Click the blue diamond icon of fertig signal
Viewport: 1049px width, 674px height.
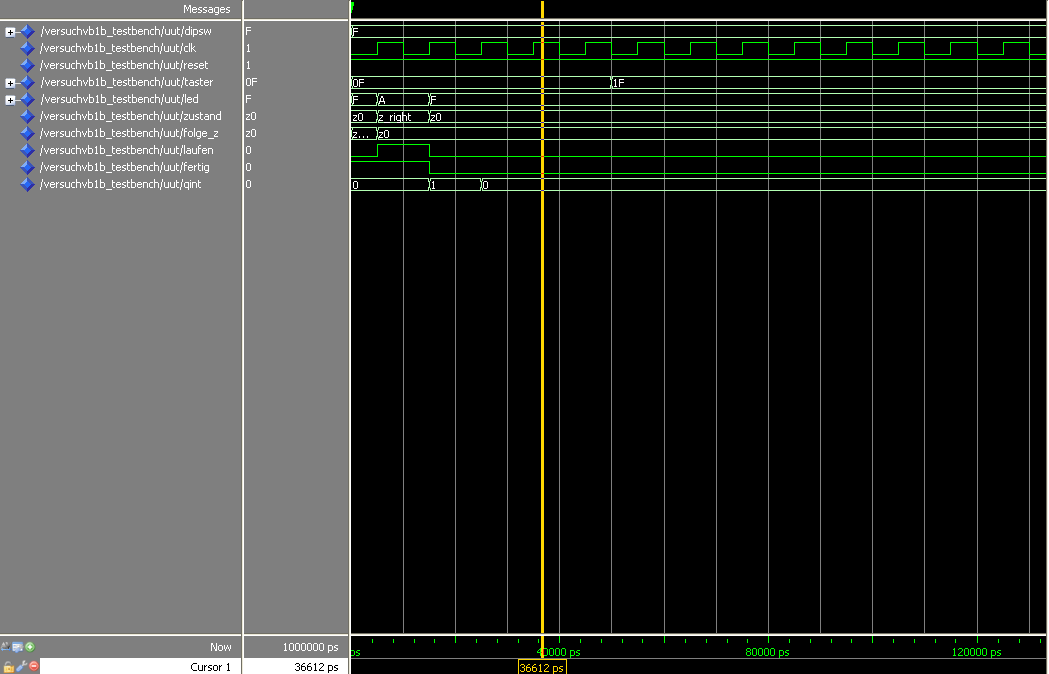[x=27, y=167]
